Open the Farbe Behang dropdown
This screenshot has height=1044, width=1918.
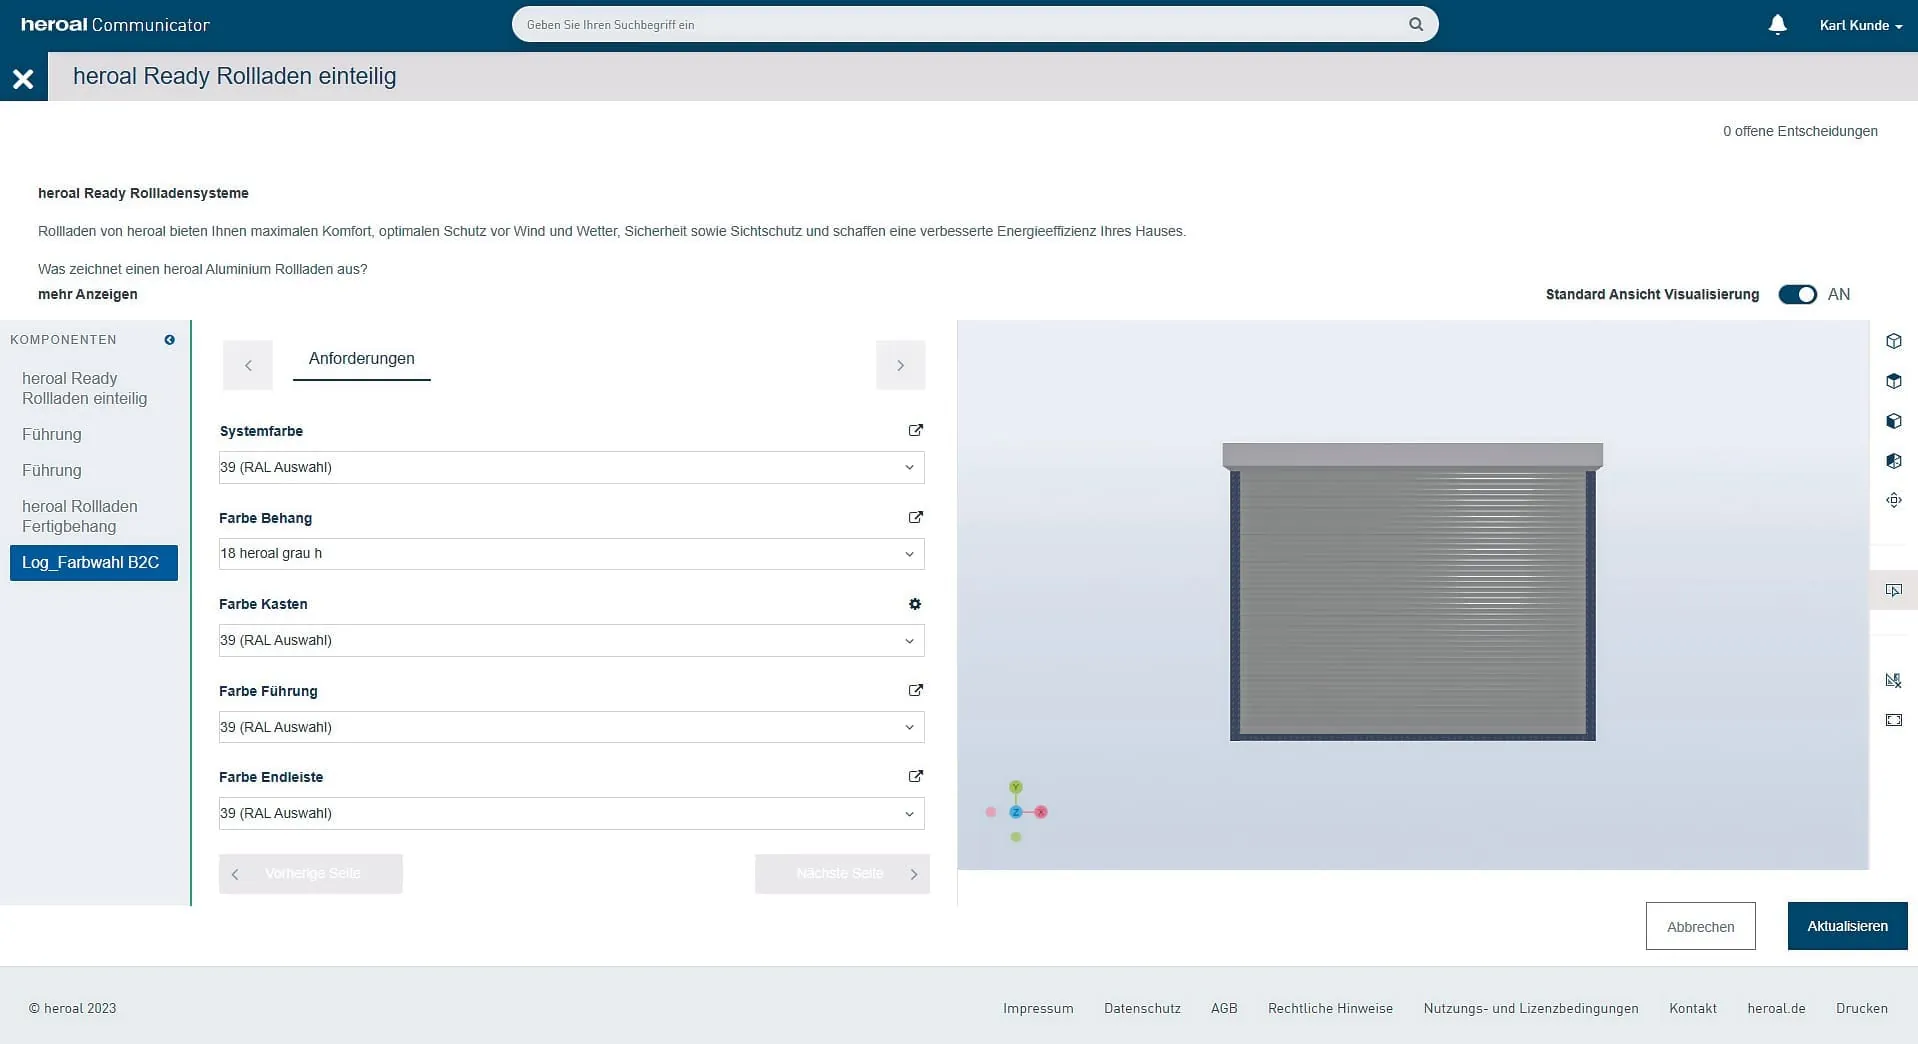571,554
